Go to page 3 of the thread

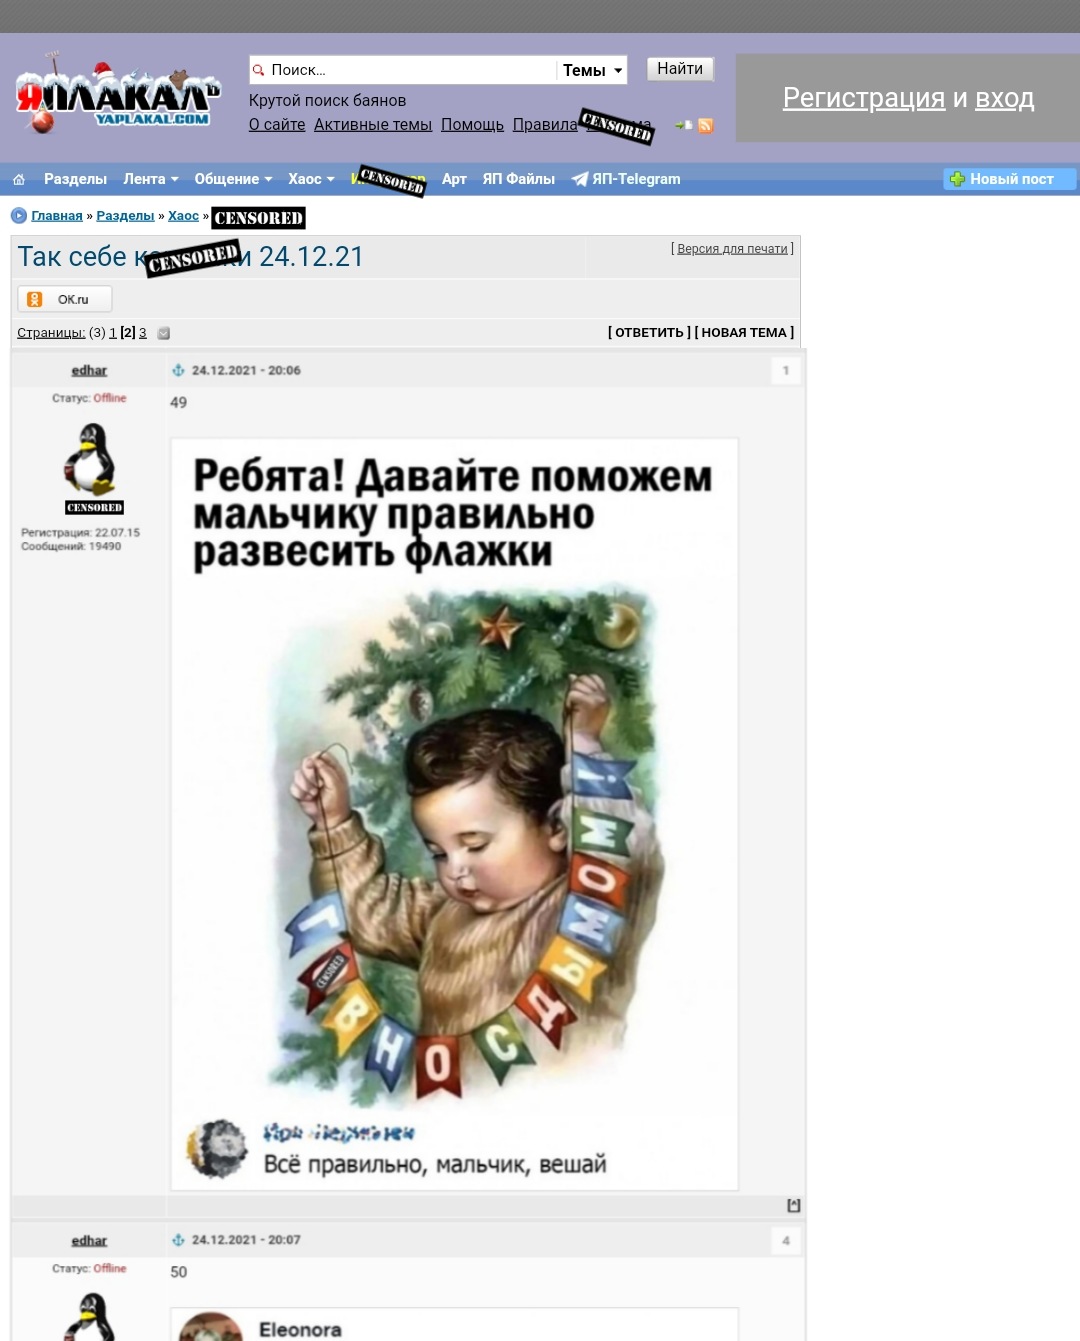tap(143, 333)
